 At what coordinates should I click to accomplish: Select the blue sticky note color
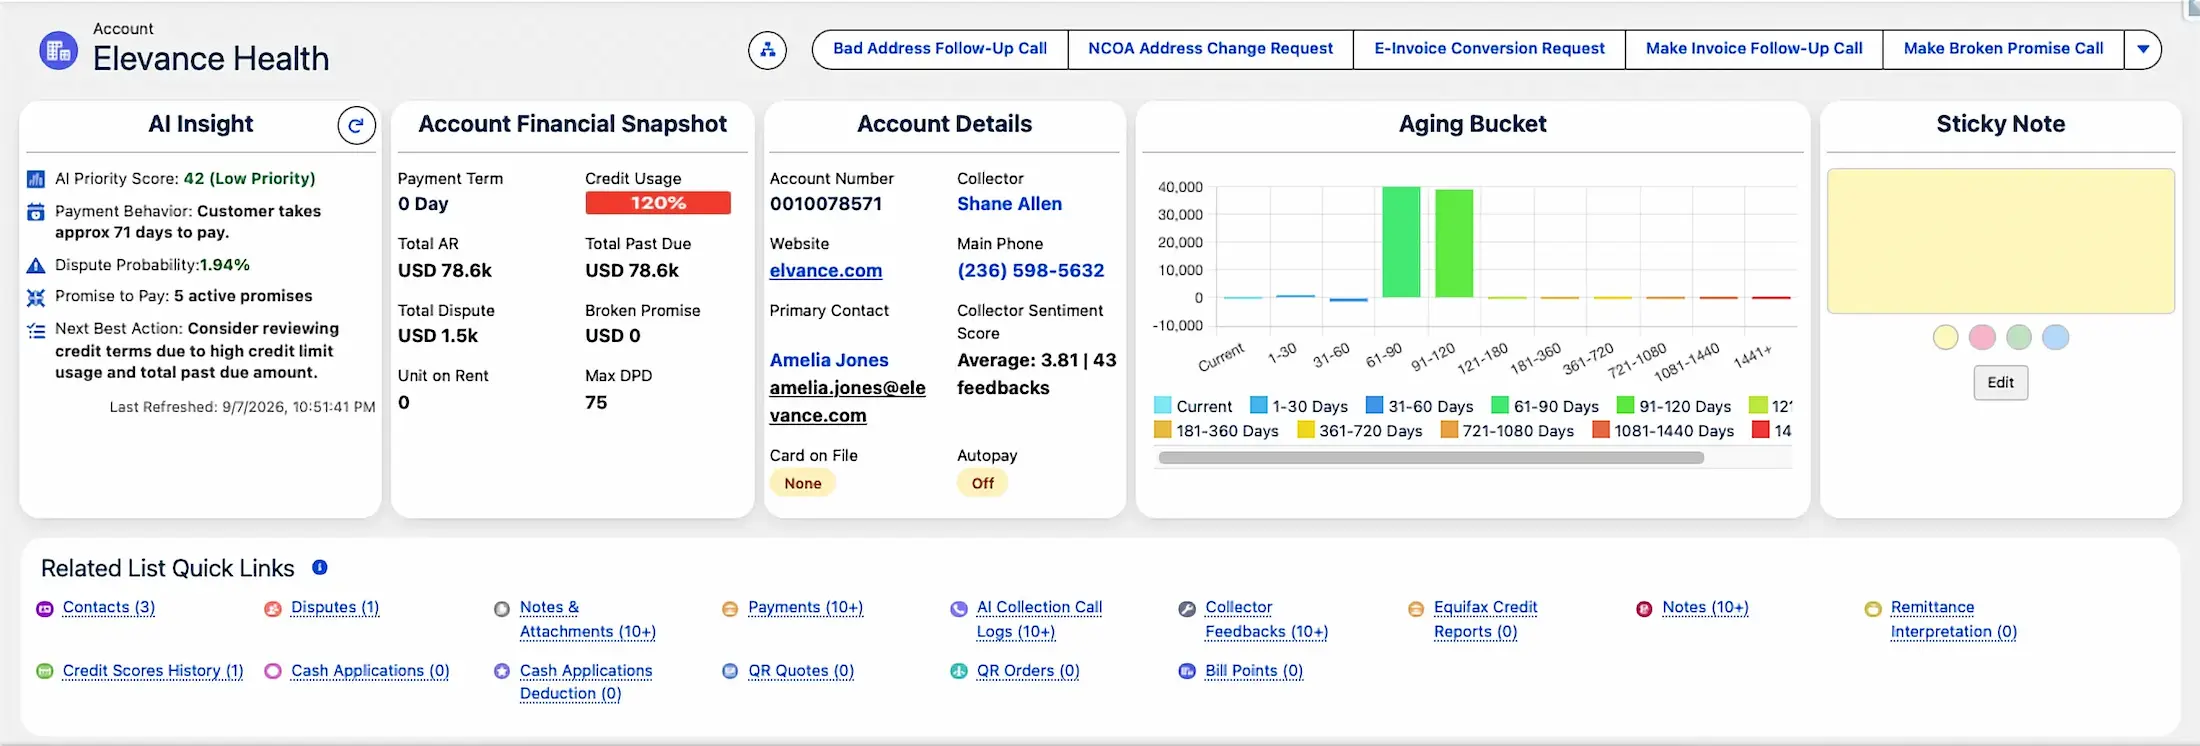pos(2056,337)
